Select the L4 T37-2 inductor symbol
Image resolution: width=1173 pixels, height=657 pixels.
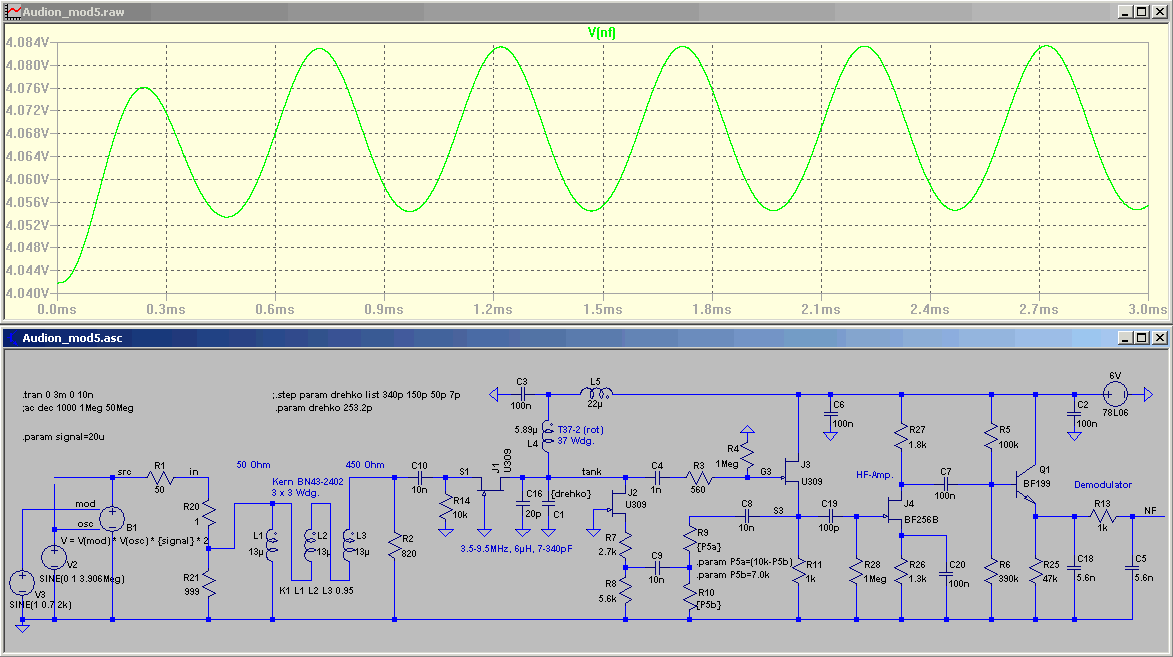coord(548,436)
